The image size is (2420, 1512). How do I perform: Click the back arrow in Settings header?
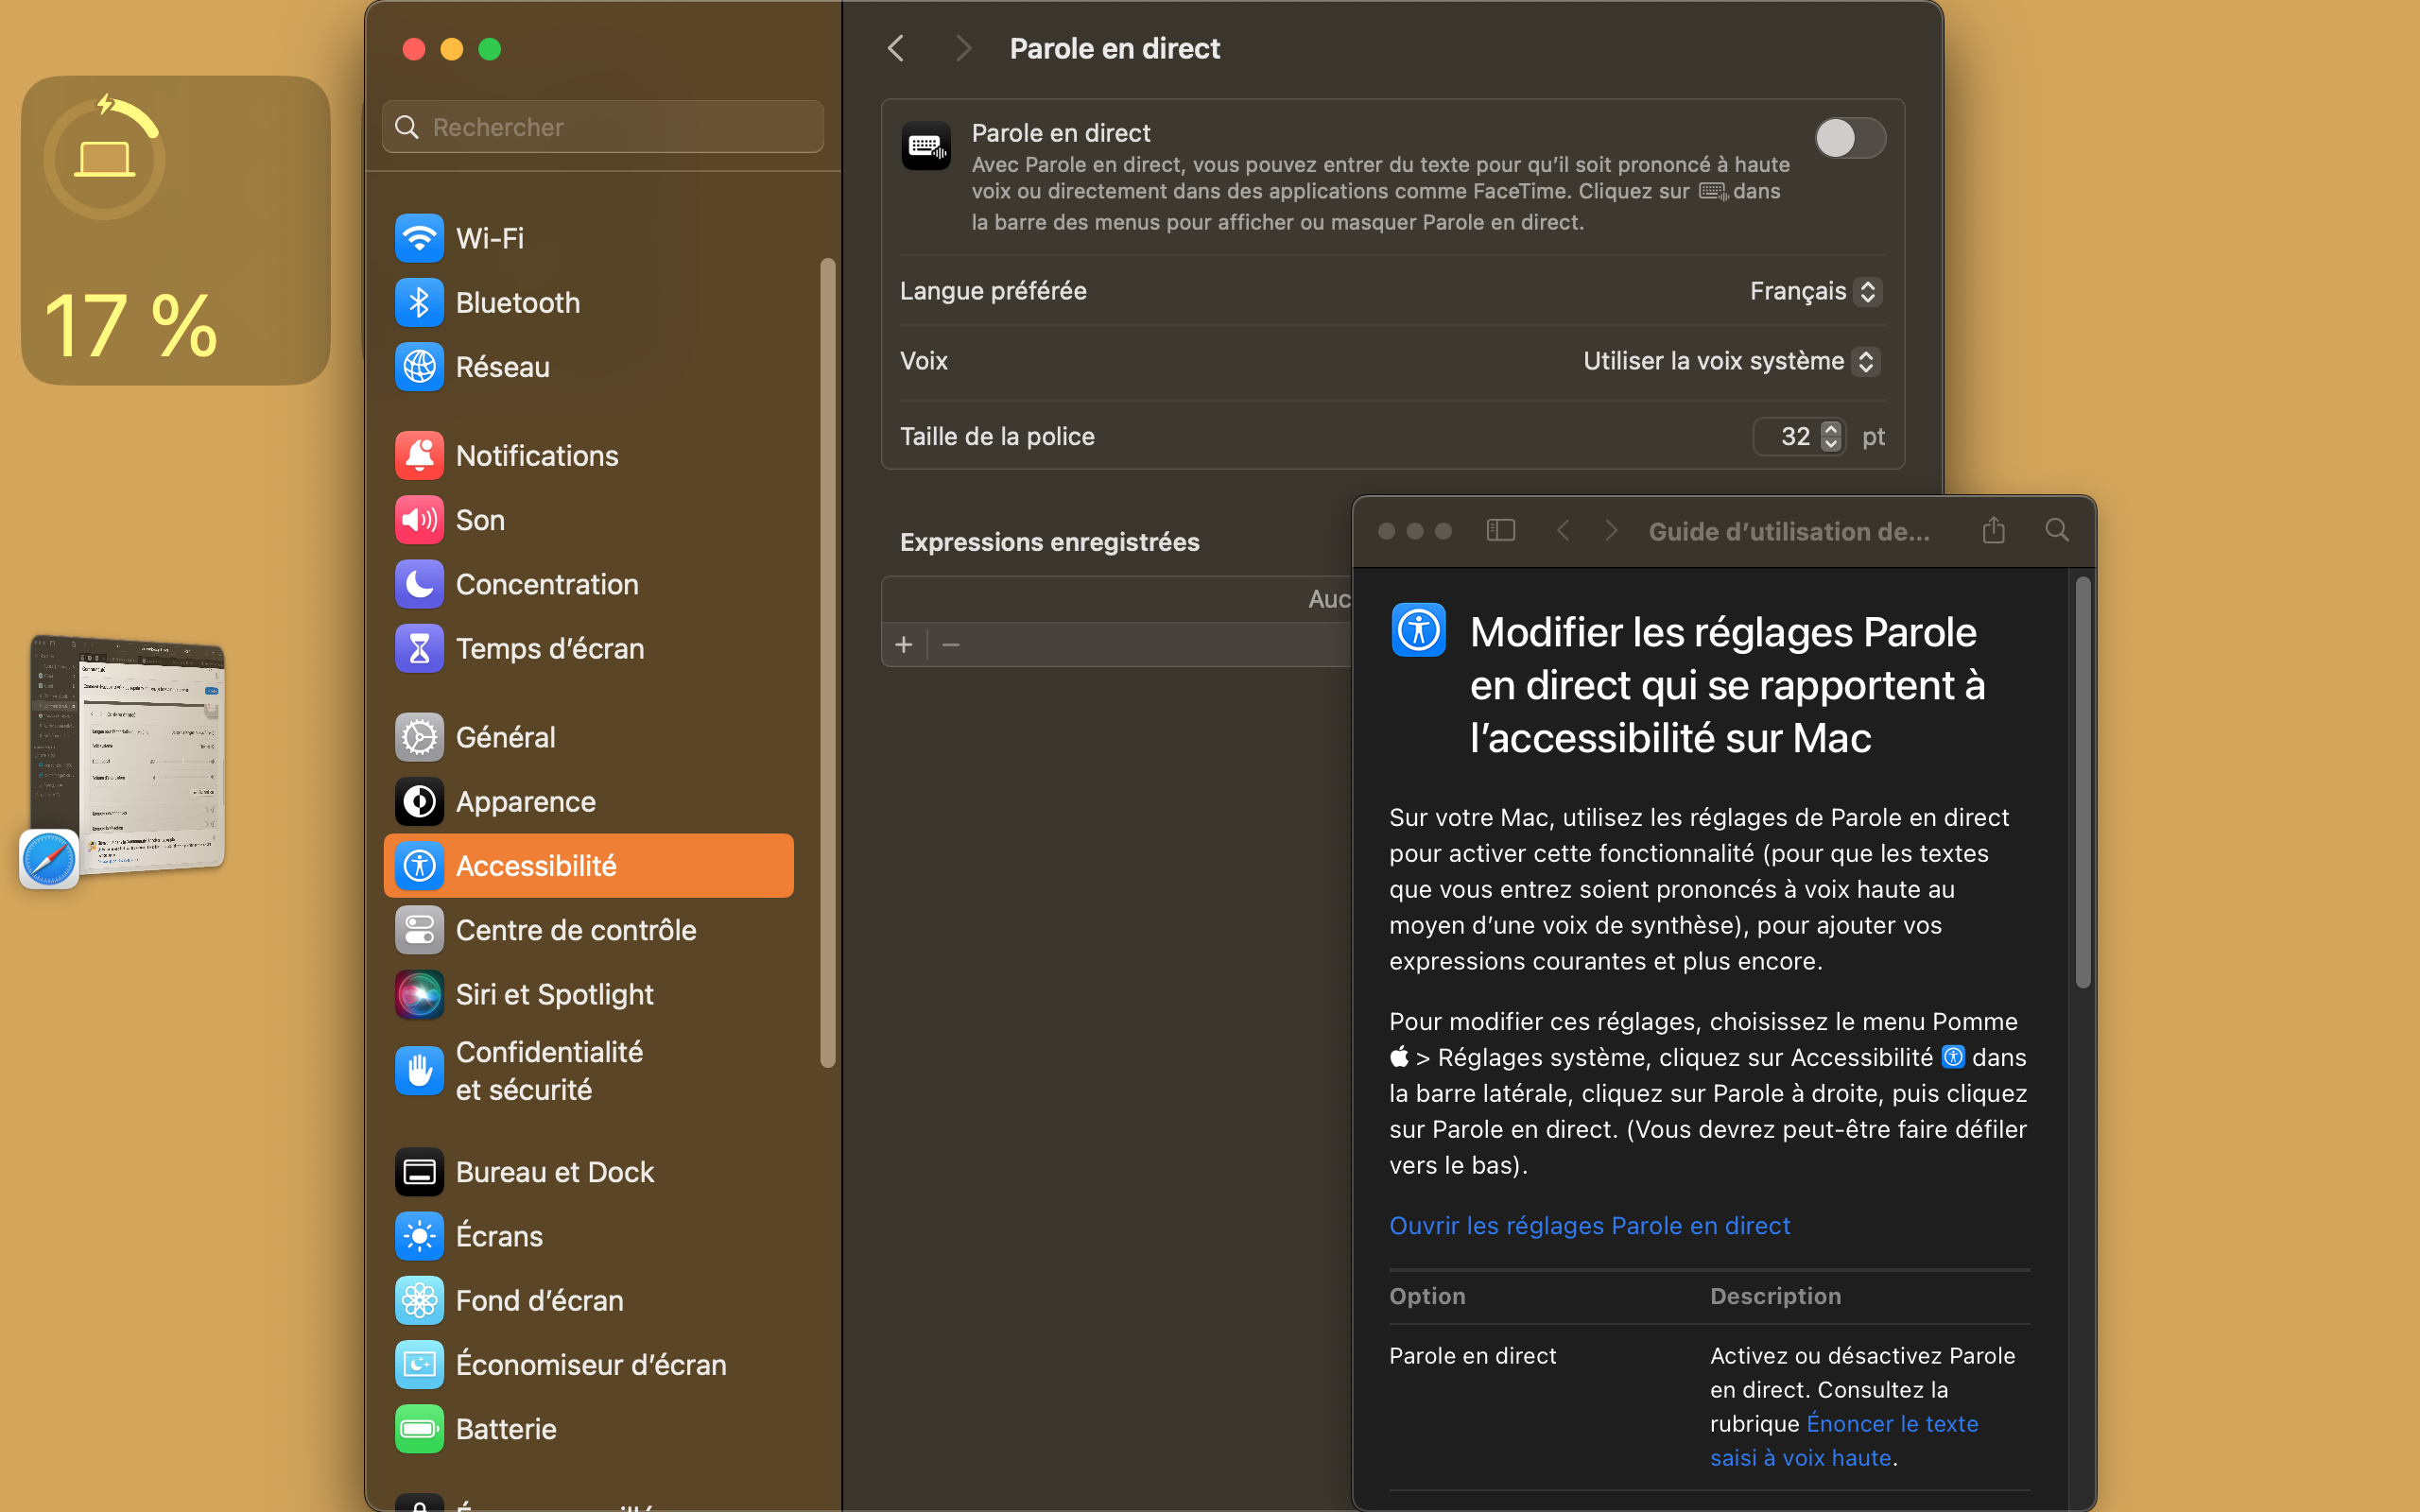point(896,48)
